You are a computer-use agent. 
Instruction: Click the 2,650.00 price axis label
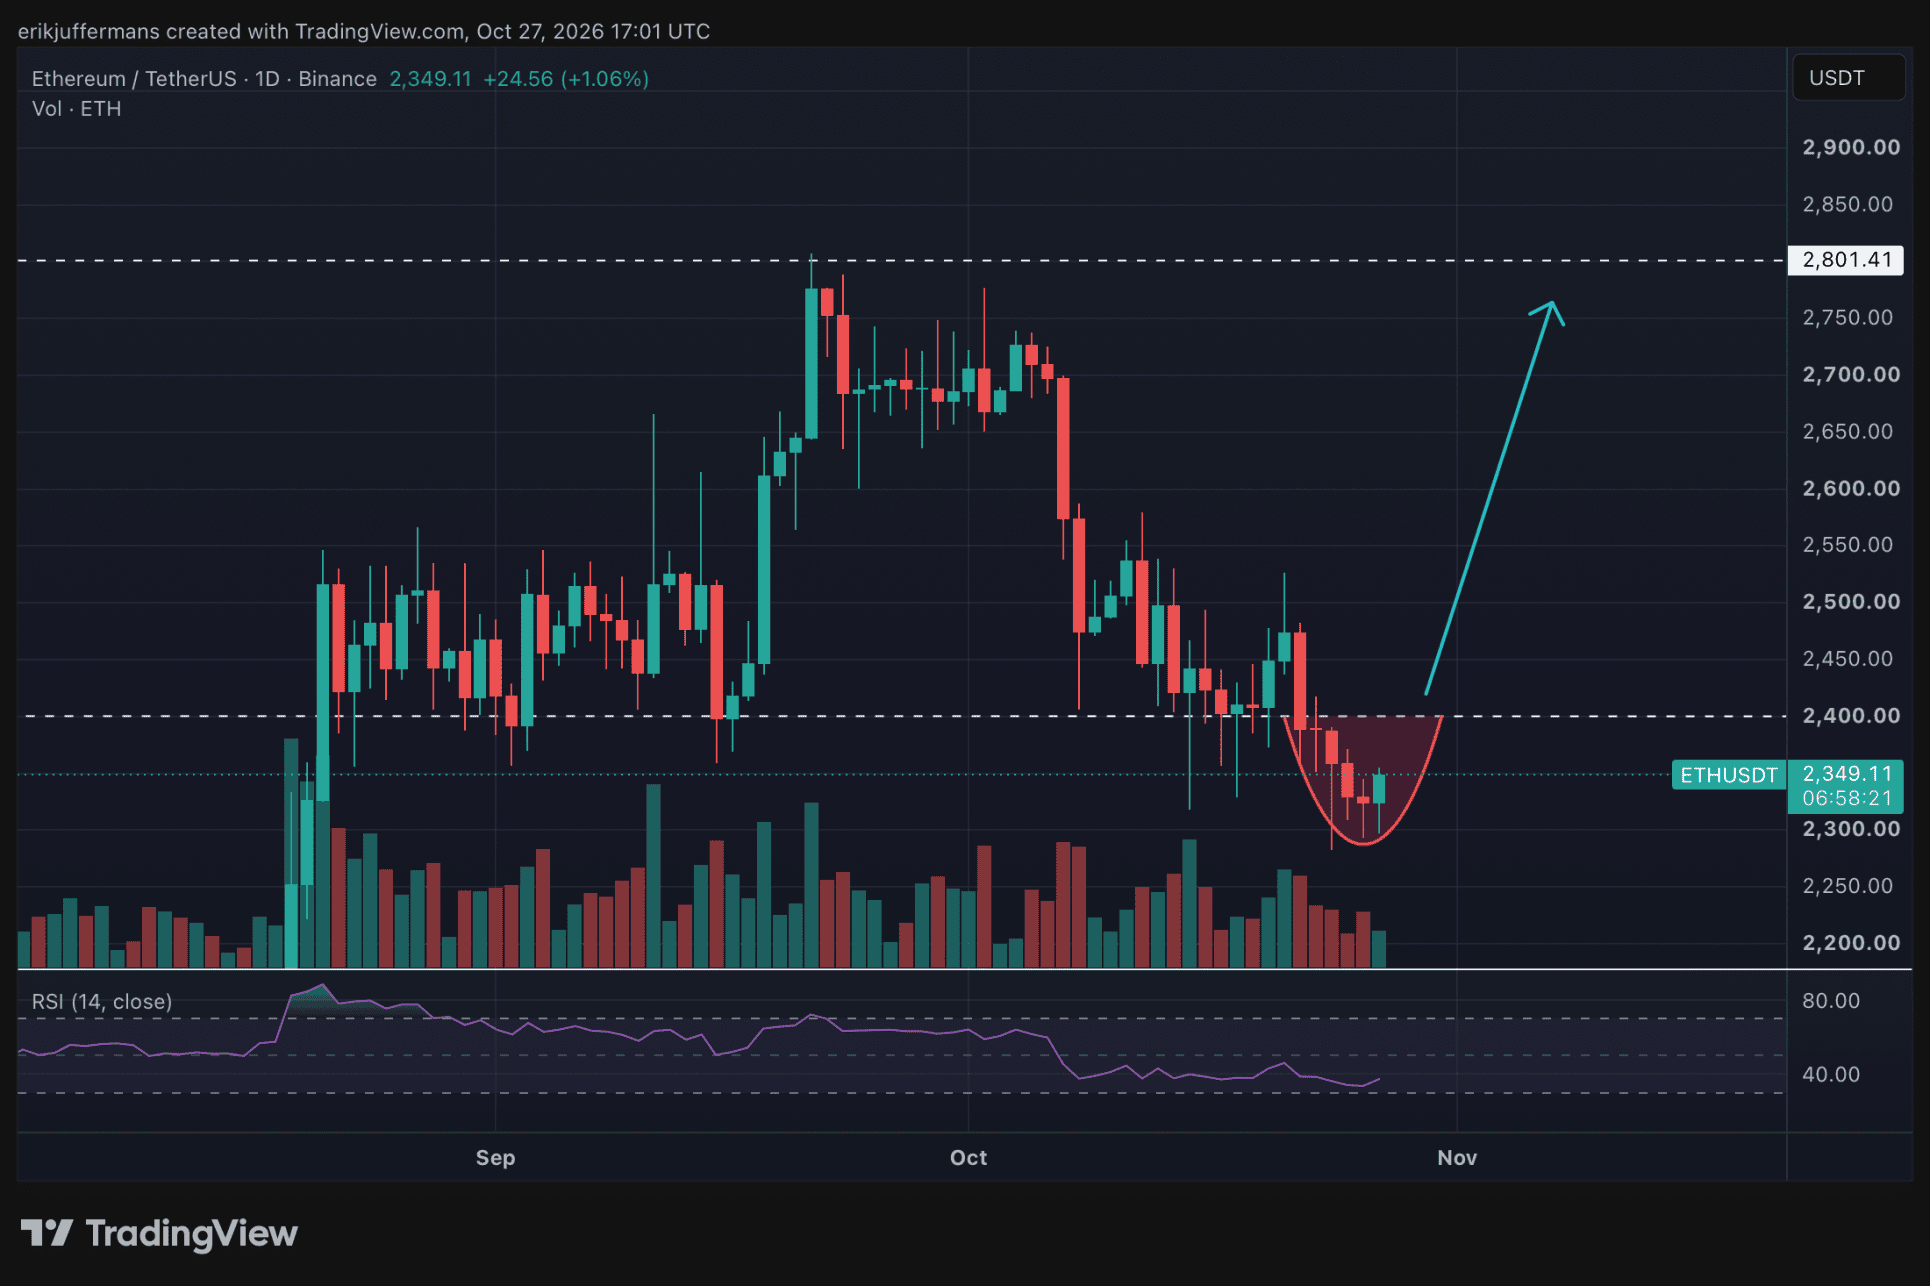(1848, 431)
